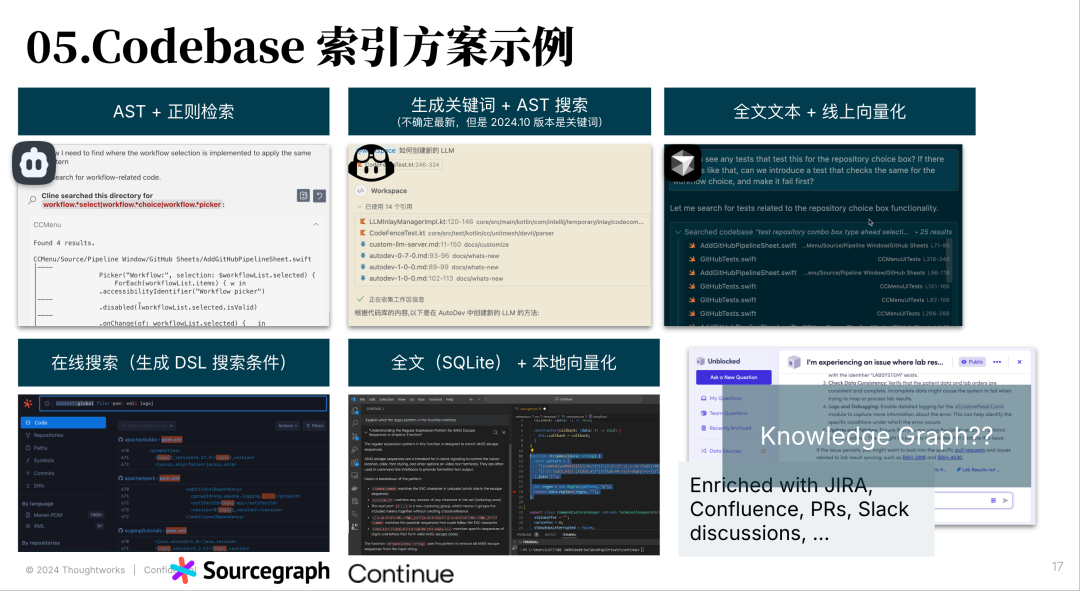Open the apache/dubbo pom.xml result
Viewport: 1080px width, 591px height.
point(150,439)
